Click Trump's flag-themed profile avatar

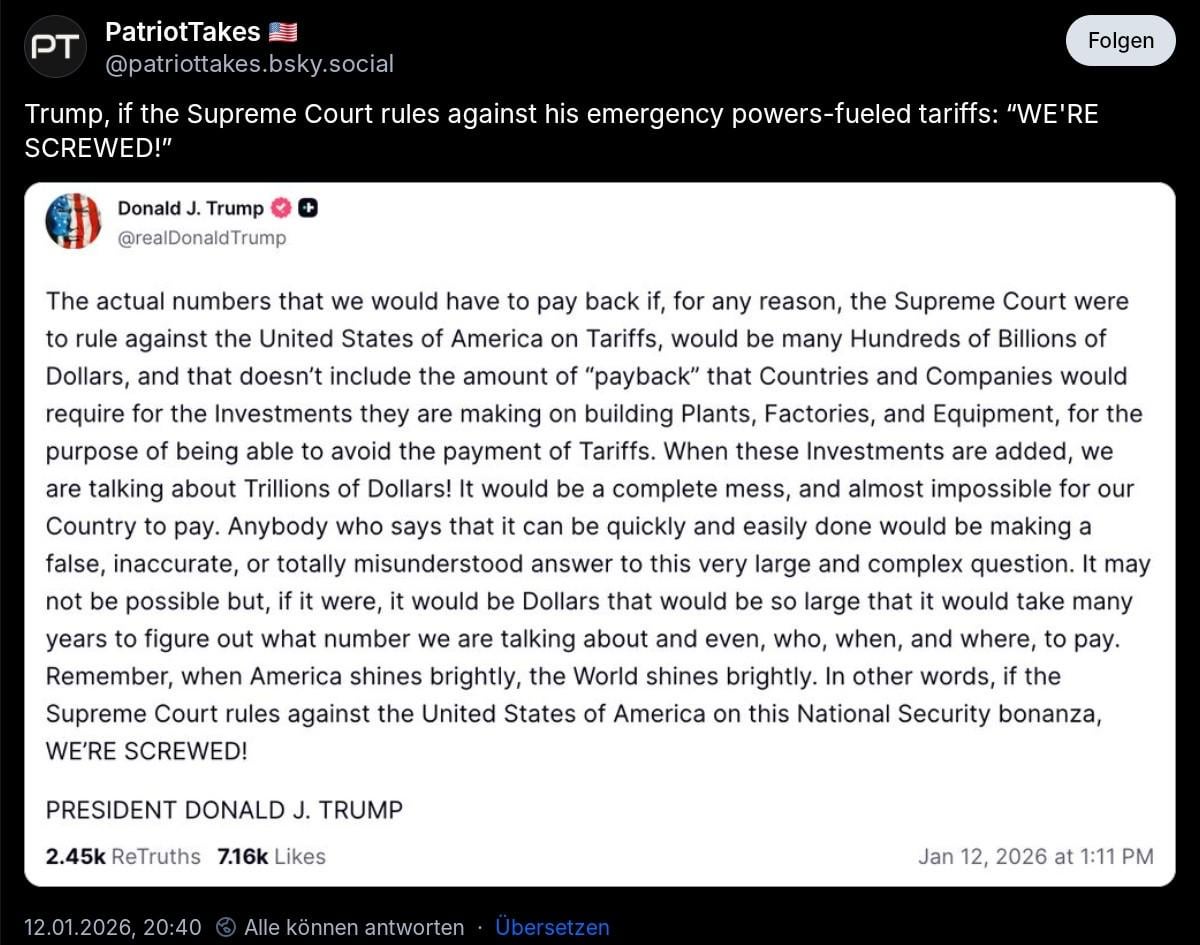click(73, 221)
